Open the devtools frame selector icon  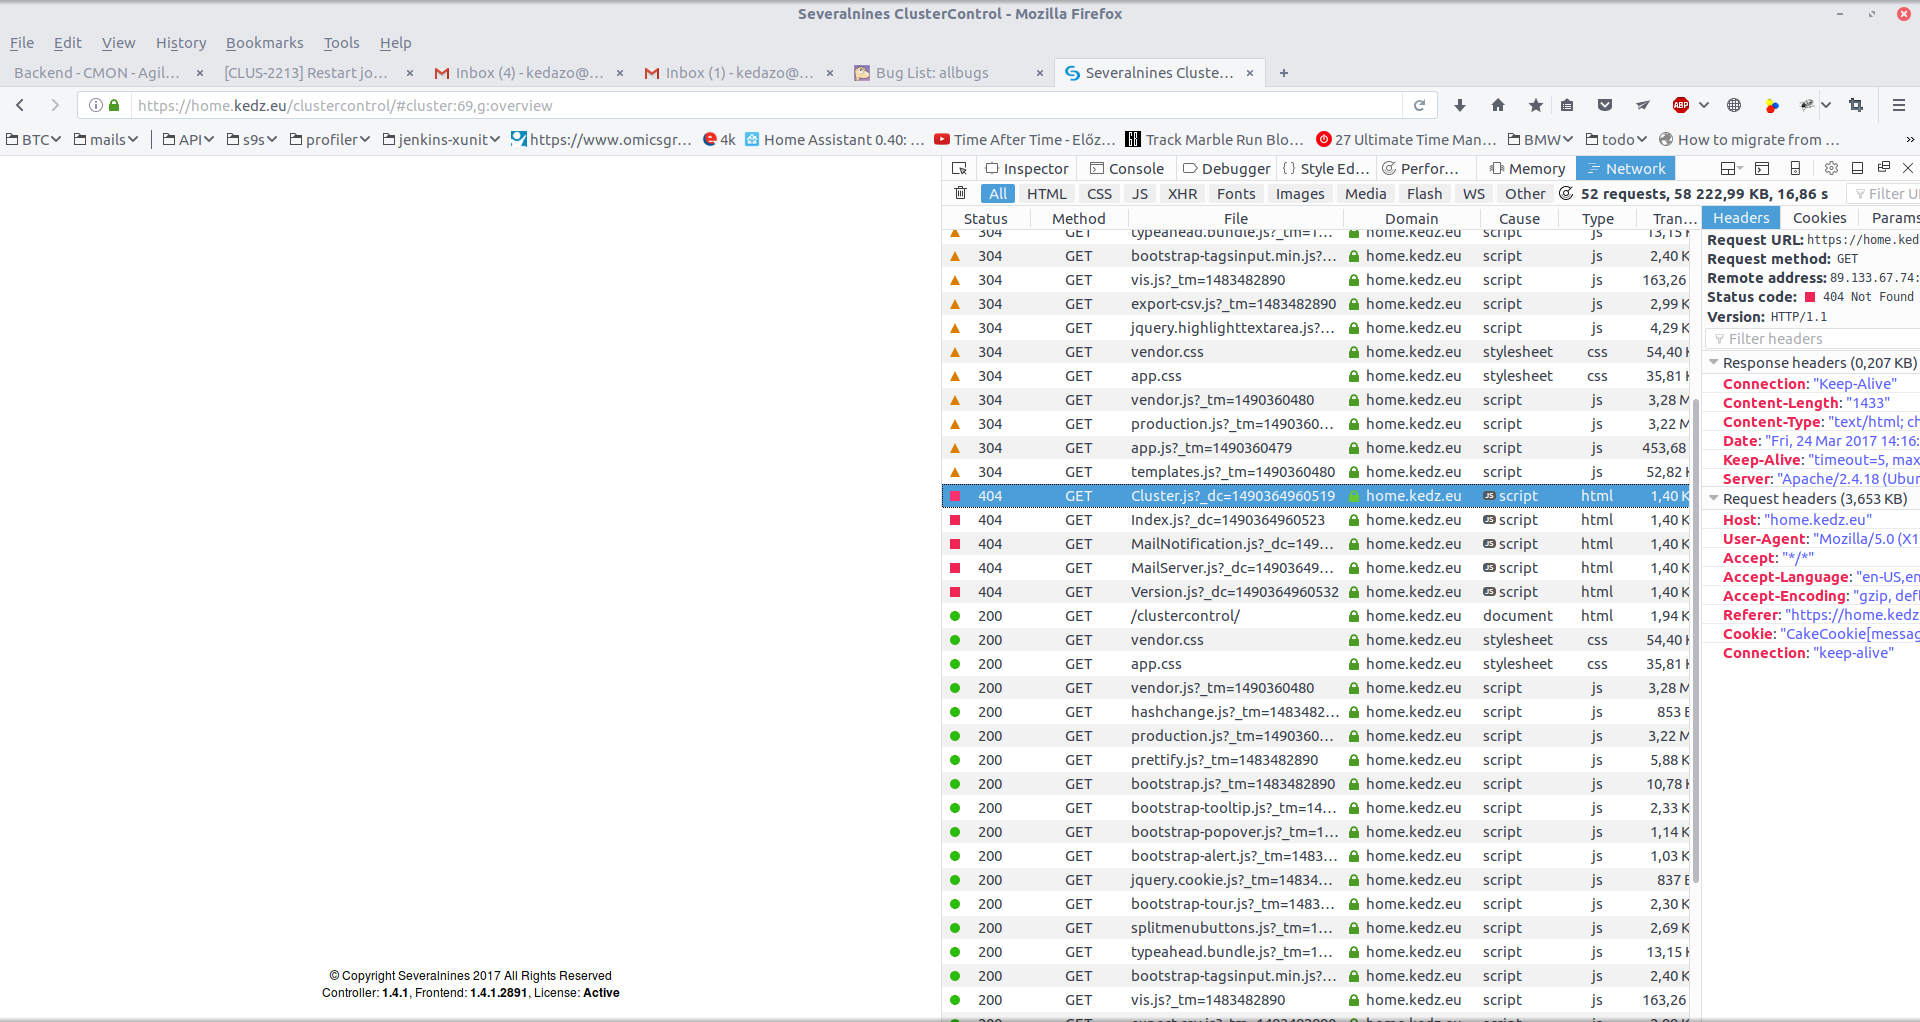tap(1730, 168)
